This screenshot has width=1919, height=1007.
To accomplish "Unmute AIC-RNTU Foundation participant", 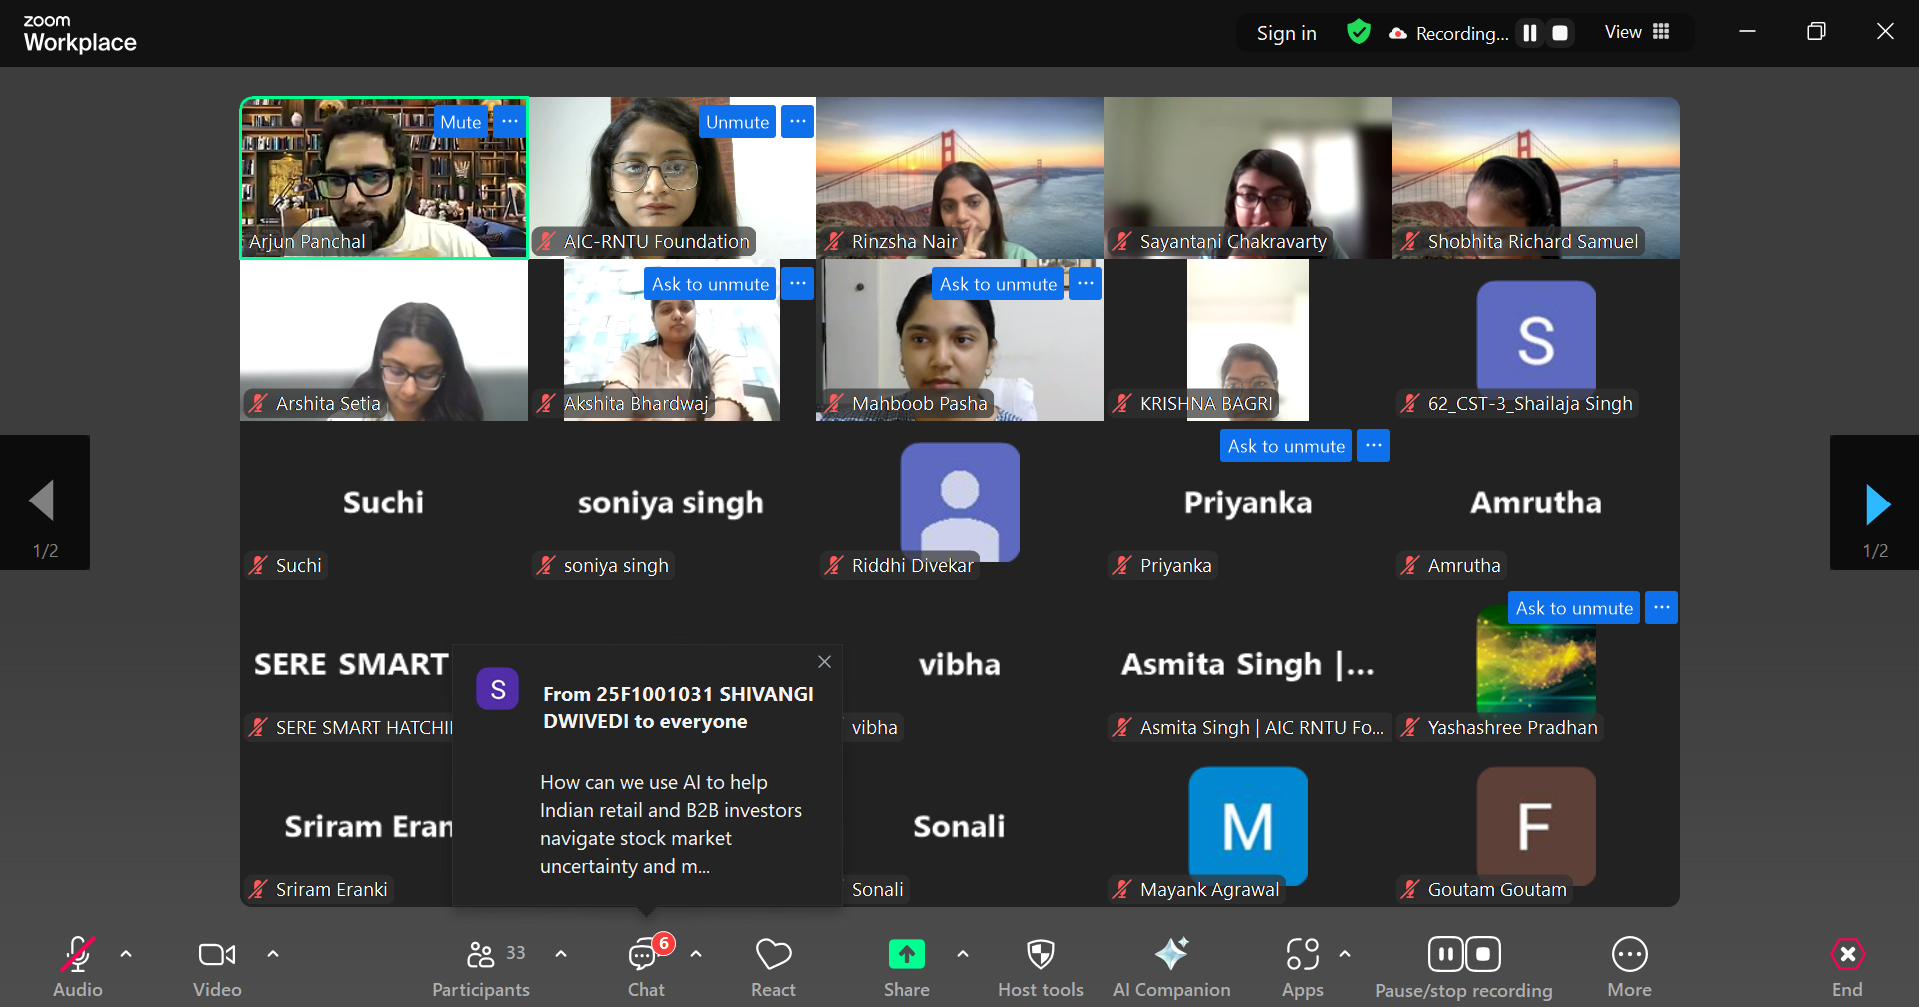I will 737,122.
